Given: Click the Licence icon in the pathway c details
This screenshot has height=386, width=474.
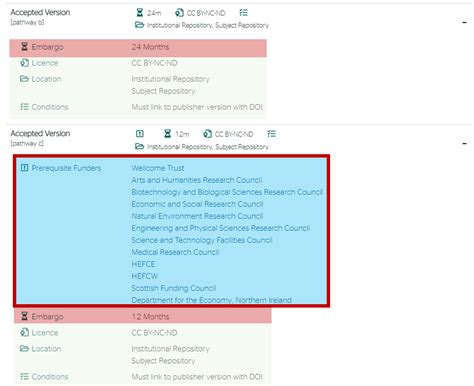Looking at the screenshot, I should tap(24, 332).
